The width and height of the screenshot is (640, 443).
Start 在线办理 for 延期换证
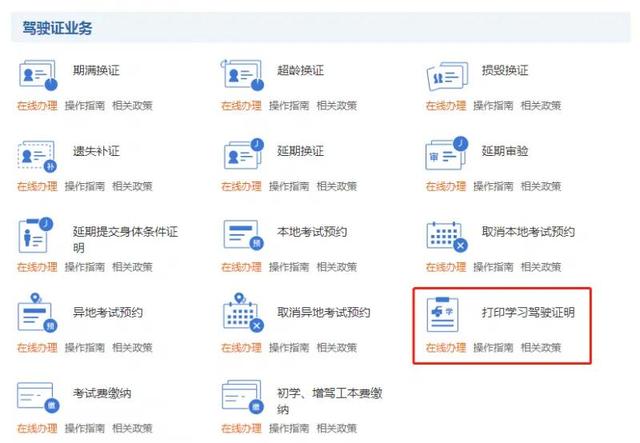[241, 187]
